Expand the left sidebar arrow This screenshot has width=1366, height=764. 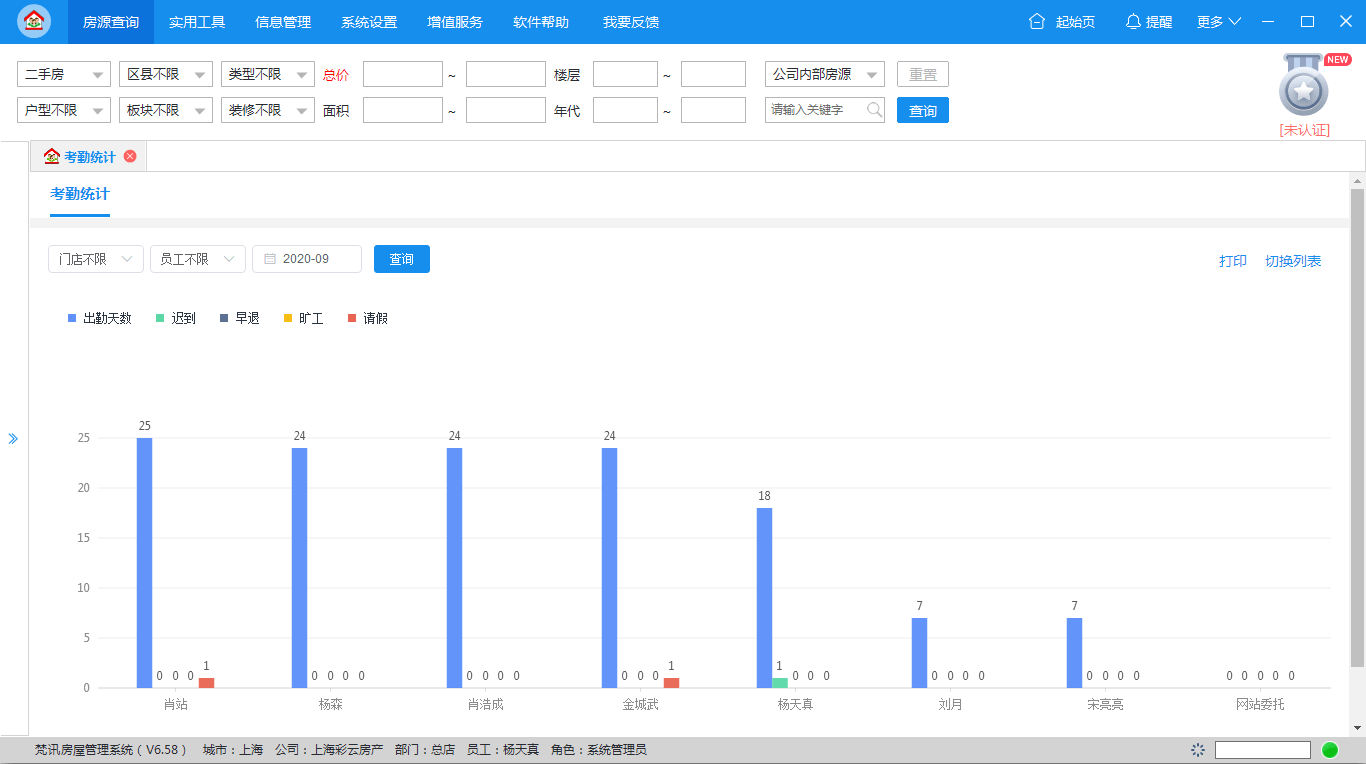pos(13,438)
